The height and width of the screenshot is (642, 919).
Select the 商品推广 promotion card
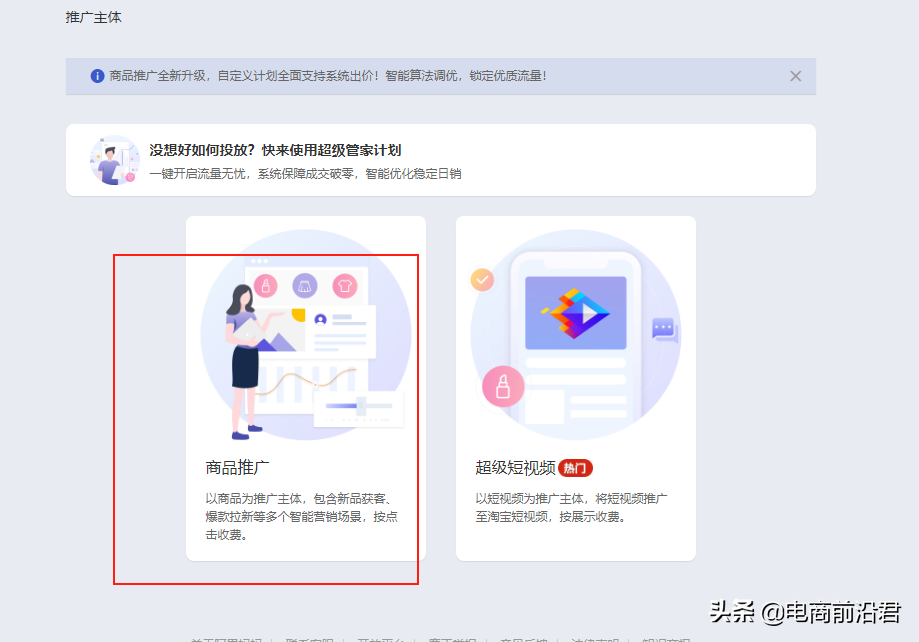[x=305, y=387]
